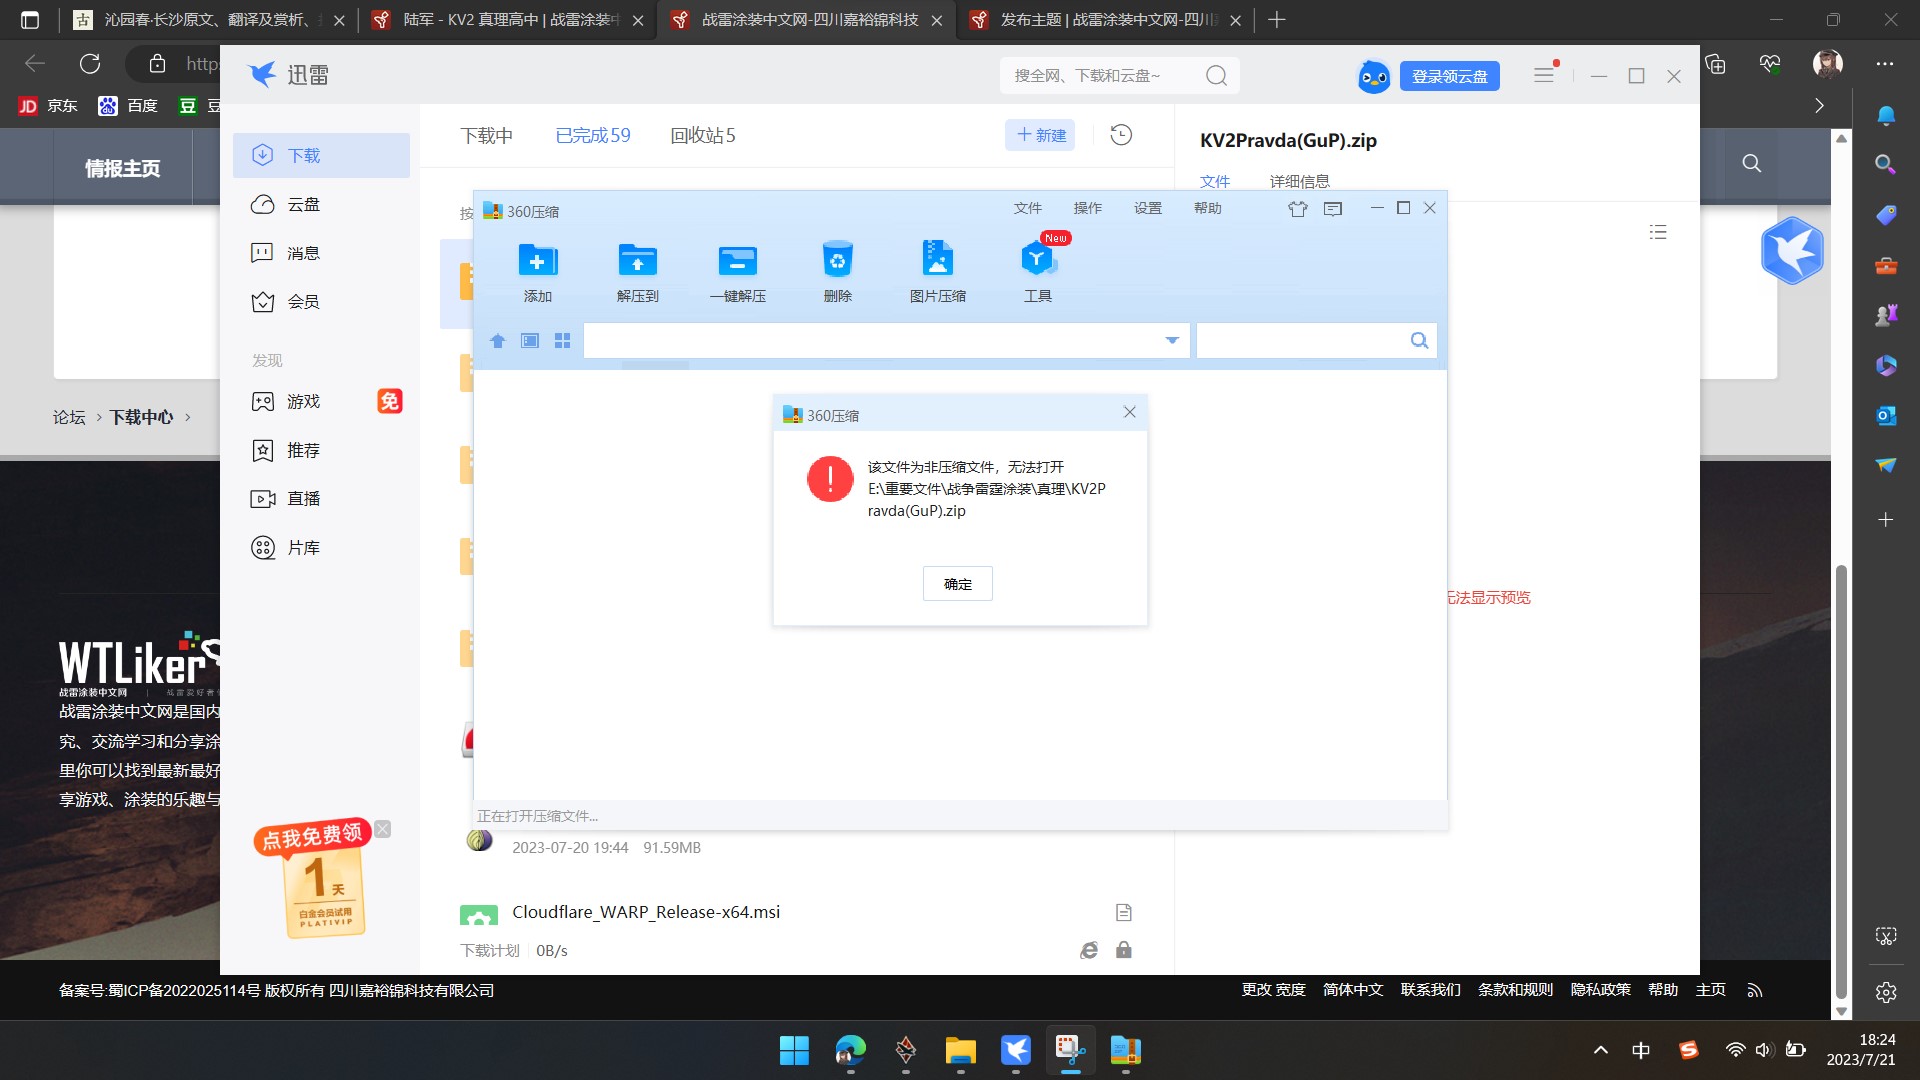1920x1080 pixels.
Task: Expand the path dropdown arrow in 360压缩
Action: 1172,341
